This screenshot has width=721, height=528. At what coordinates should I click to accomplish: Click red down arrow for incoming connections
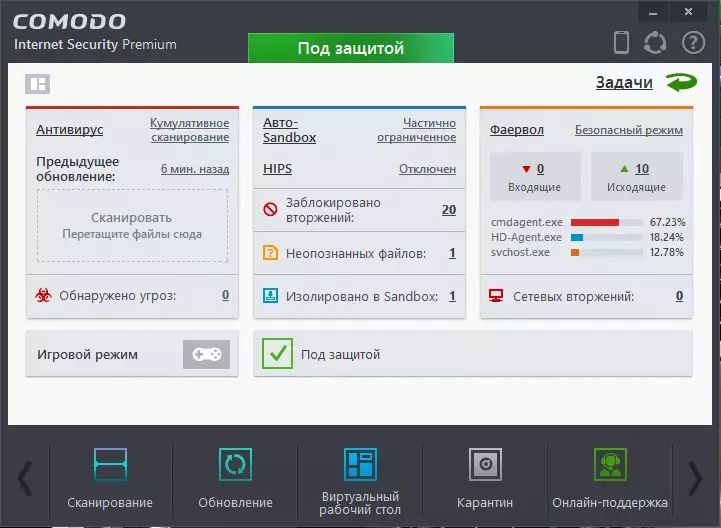526,169
